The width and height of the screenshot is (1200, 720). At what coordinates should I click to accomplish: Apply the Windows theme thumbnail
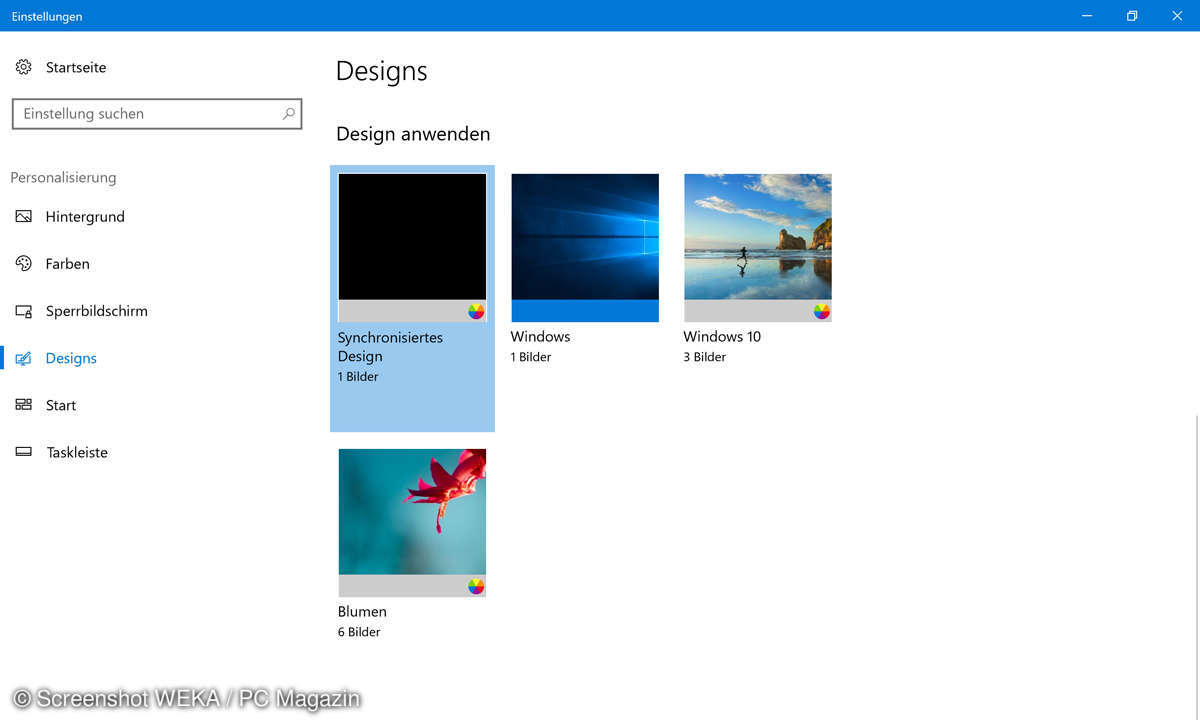585,248
